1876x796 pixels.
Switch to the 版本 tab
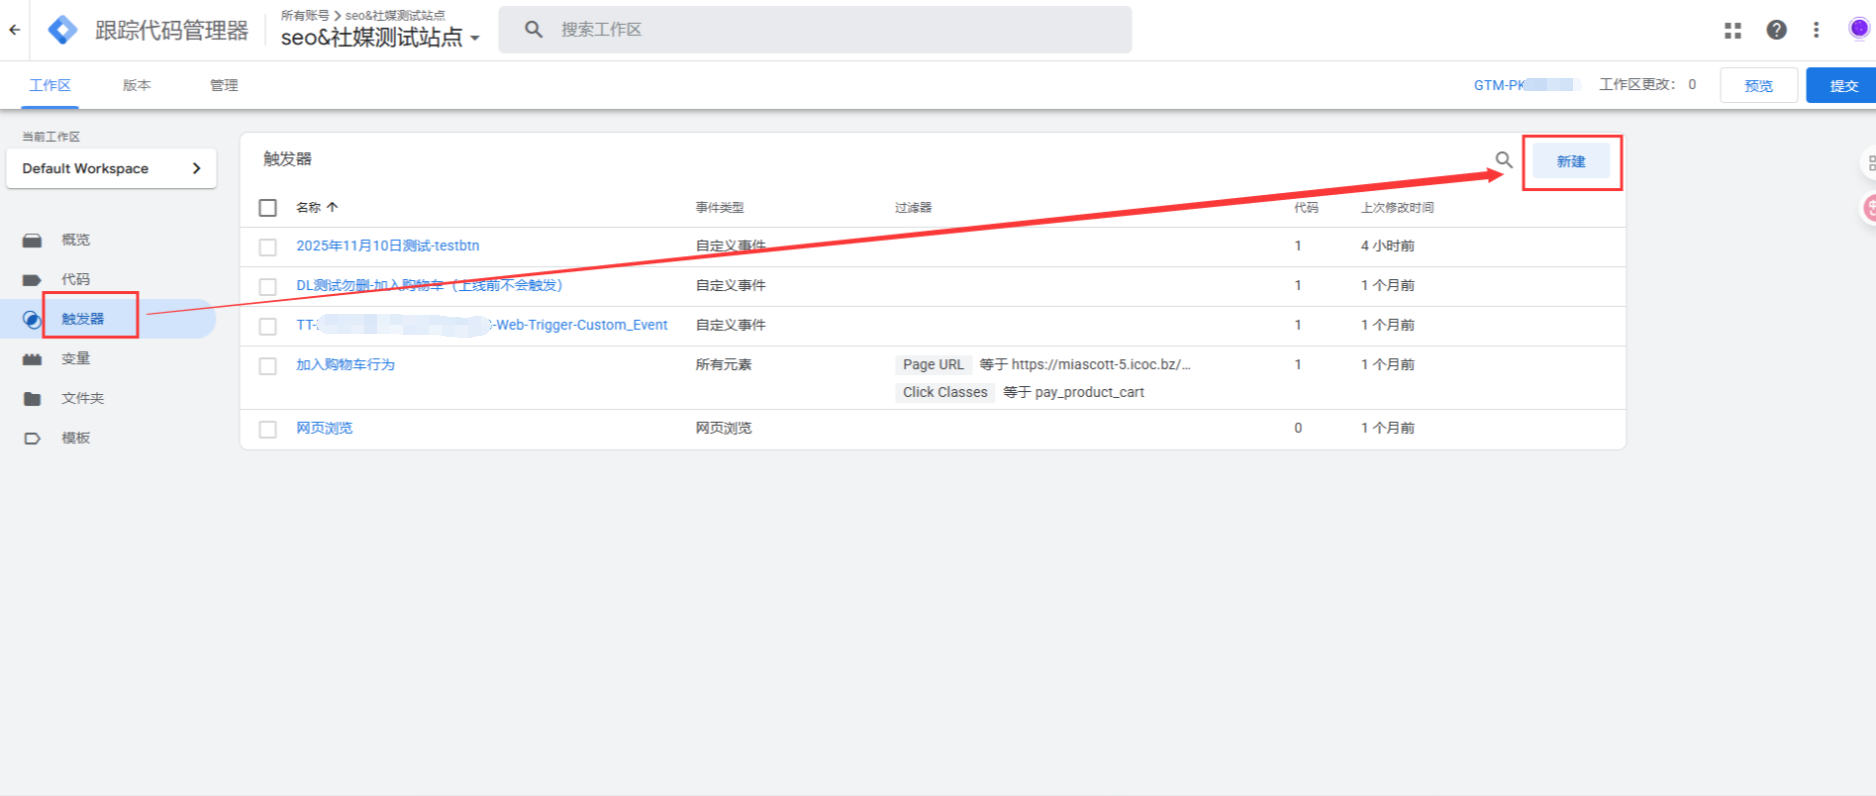coord(137,85)
